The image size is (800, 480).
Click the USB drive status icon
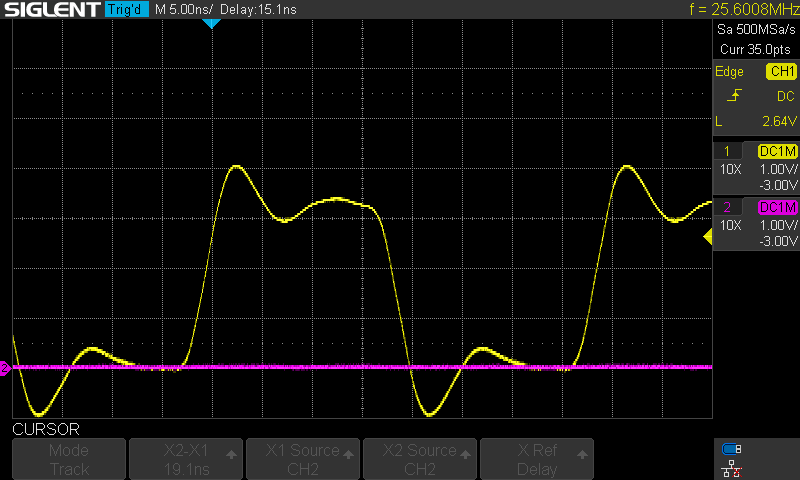tap(731, 449)
